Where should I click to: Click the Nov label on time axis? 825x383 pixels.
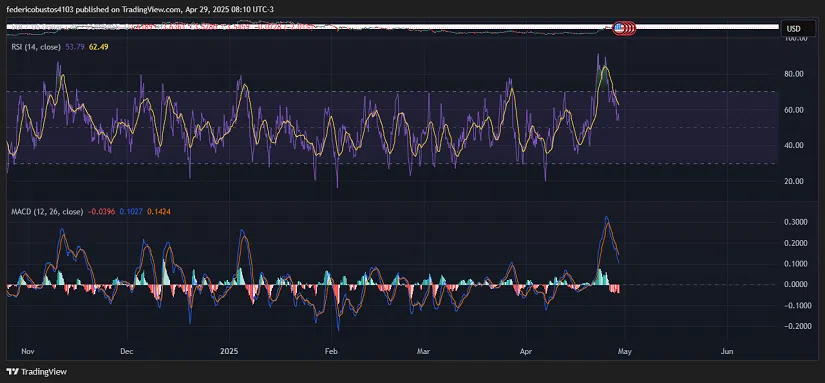pos(28,350)
